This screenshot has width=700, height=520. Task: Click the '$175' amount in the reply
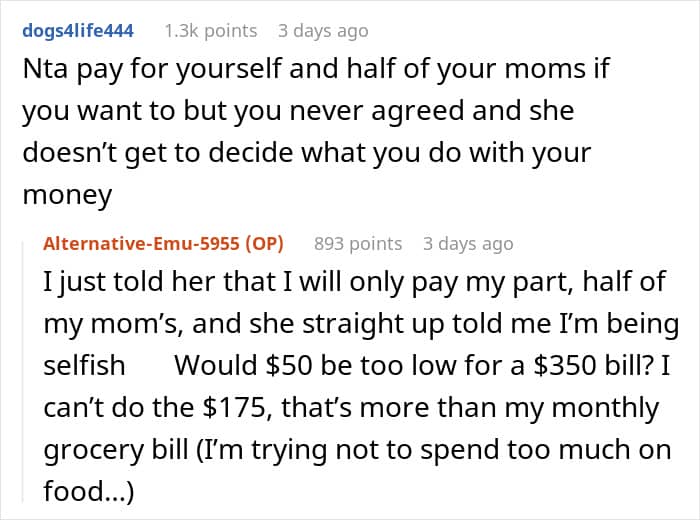click(x=237, y=408)
